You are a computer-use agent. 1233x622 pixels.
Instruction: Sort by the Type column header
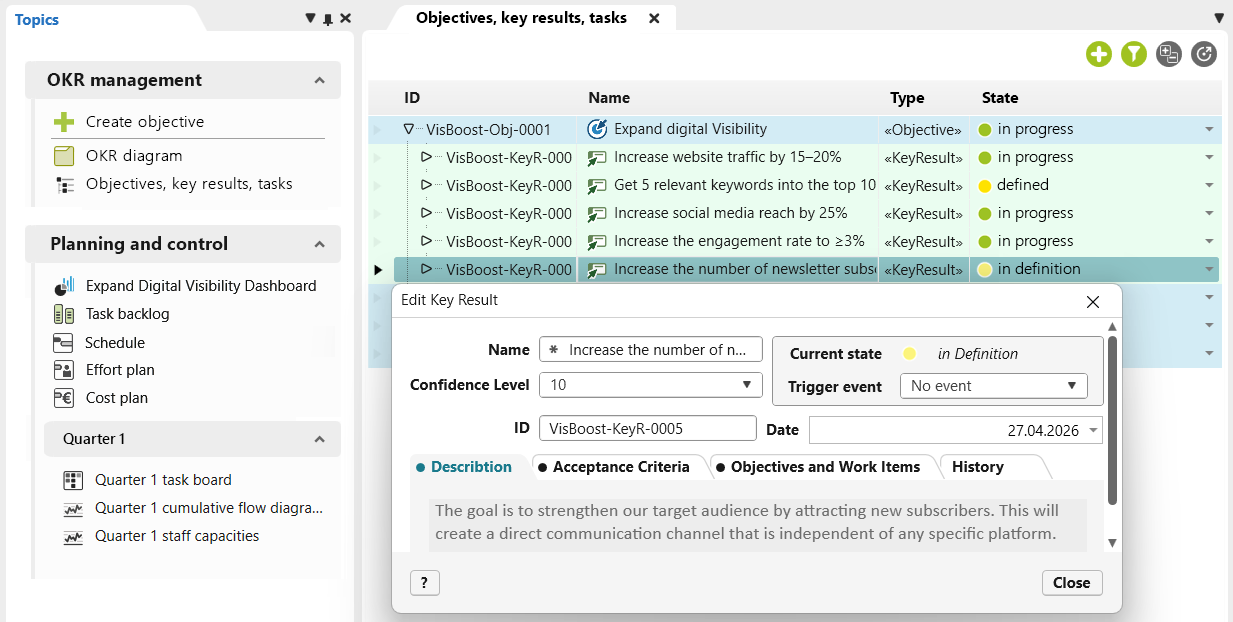(907, 98)
